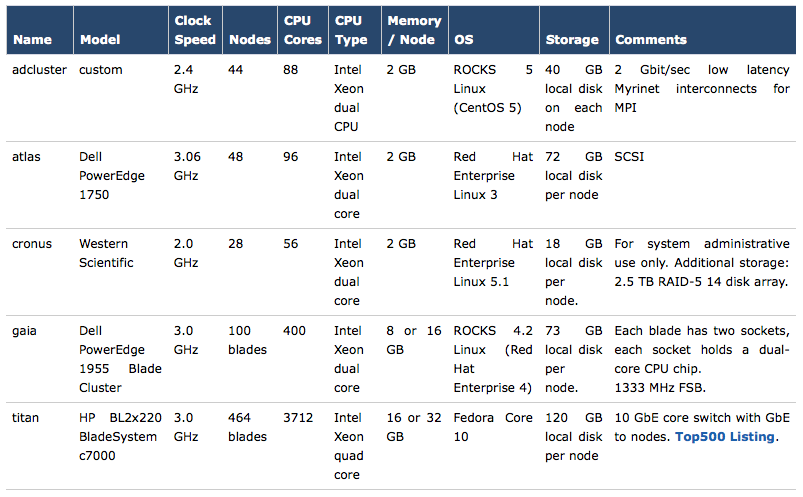Click the Comments column header
This screenshot has height=497, width=803.
click(651, 39)
